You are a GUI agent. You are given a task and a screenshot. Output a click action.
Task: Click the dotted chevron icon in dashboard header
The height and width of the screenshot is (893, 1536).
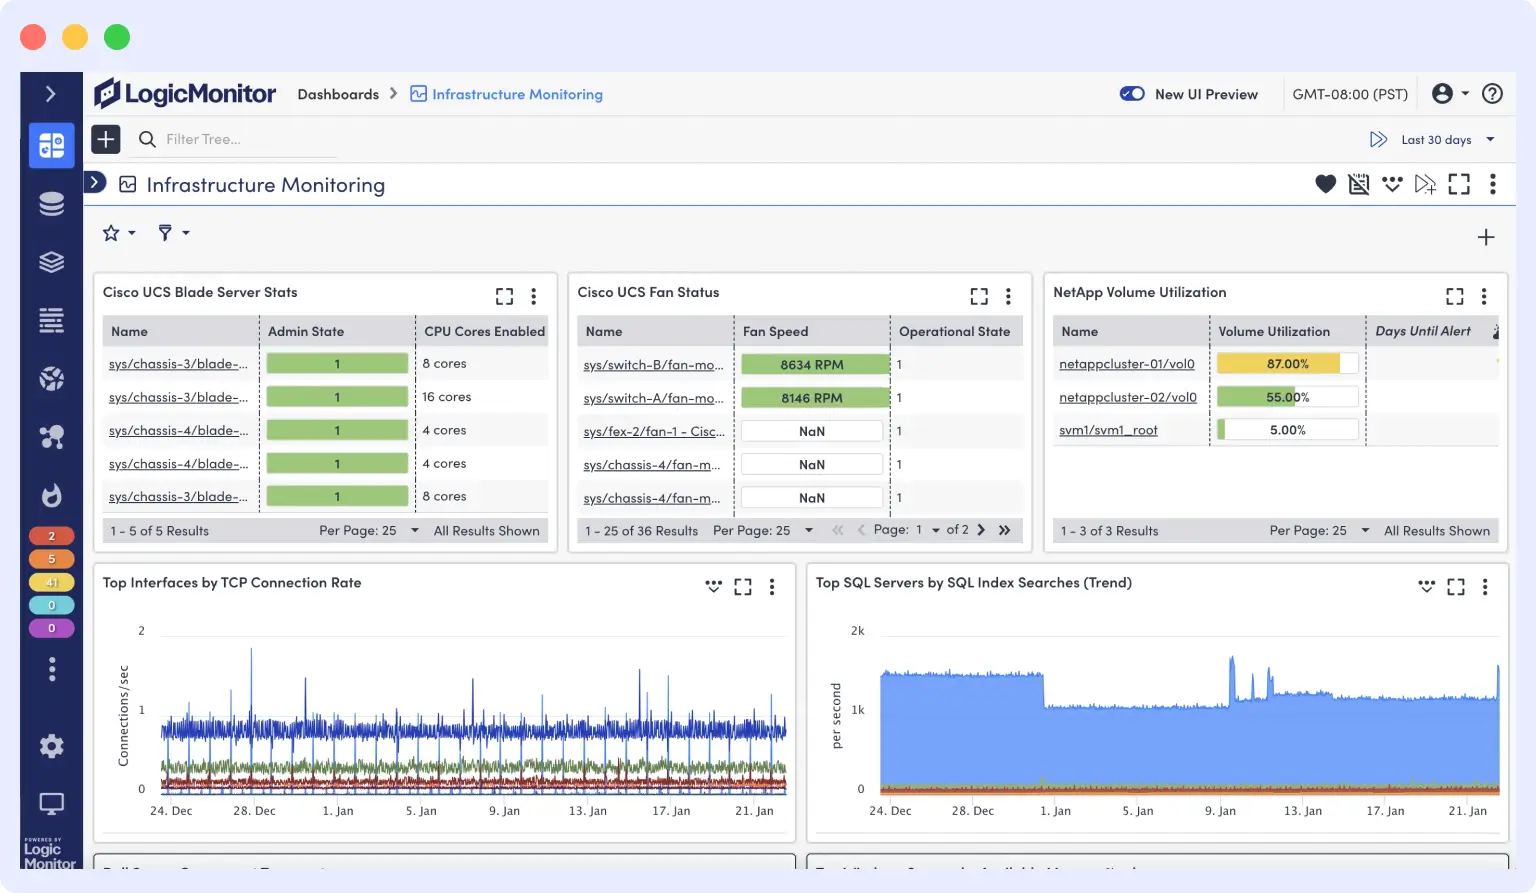pyautogui.click(x=1392, y=184)
